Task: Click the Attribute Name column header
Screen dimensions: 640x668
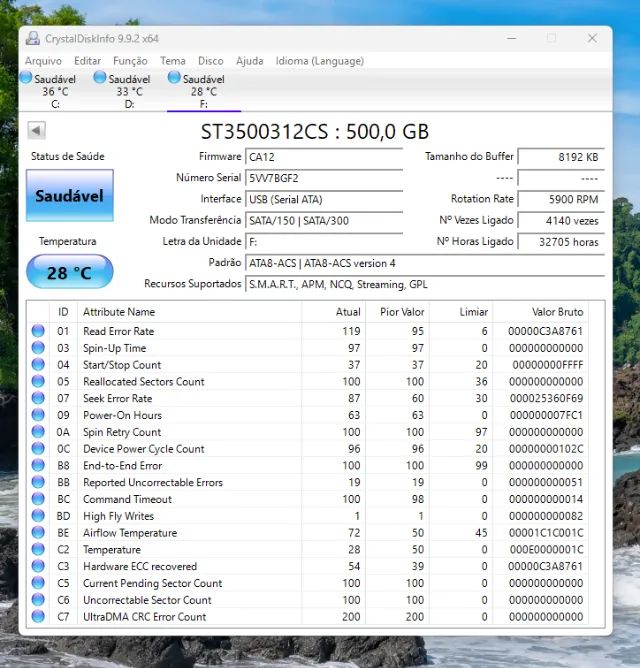Action: (190, 312)
